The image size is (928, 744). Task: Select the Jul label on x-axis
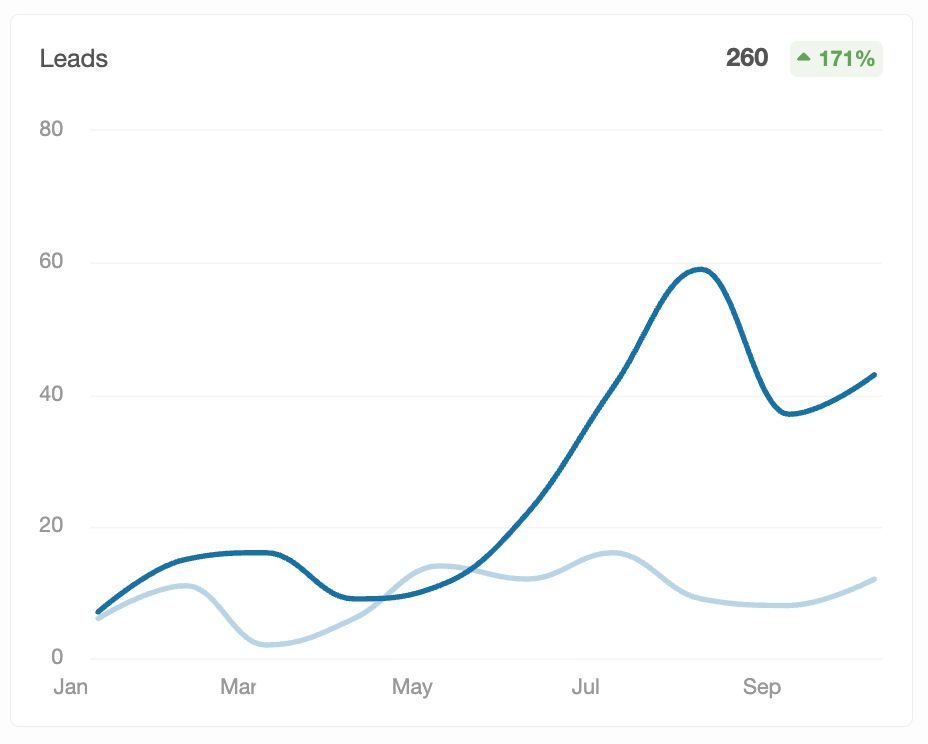click(x=586, y=687)
